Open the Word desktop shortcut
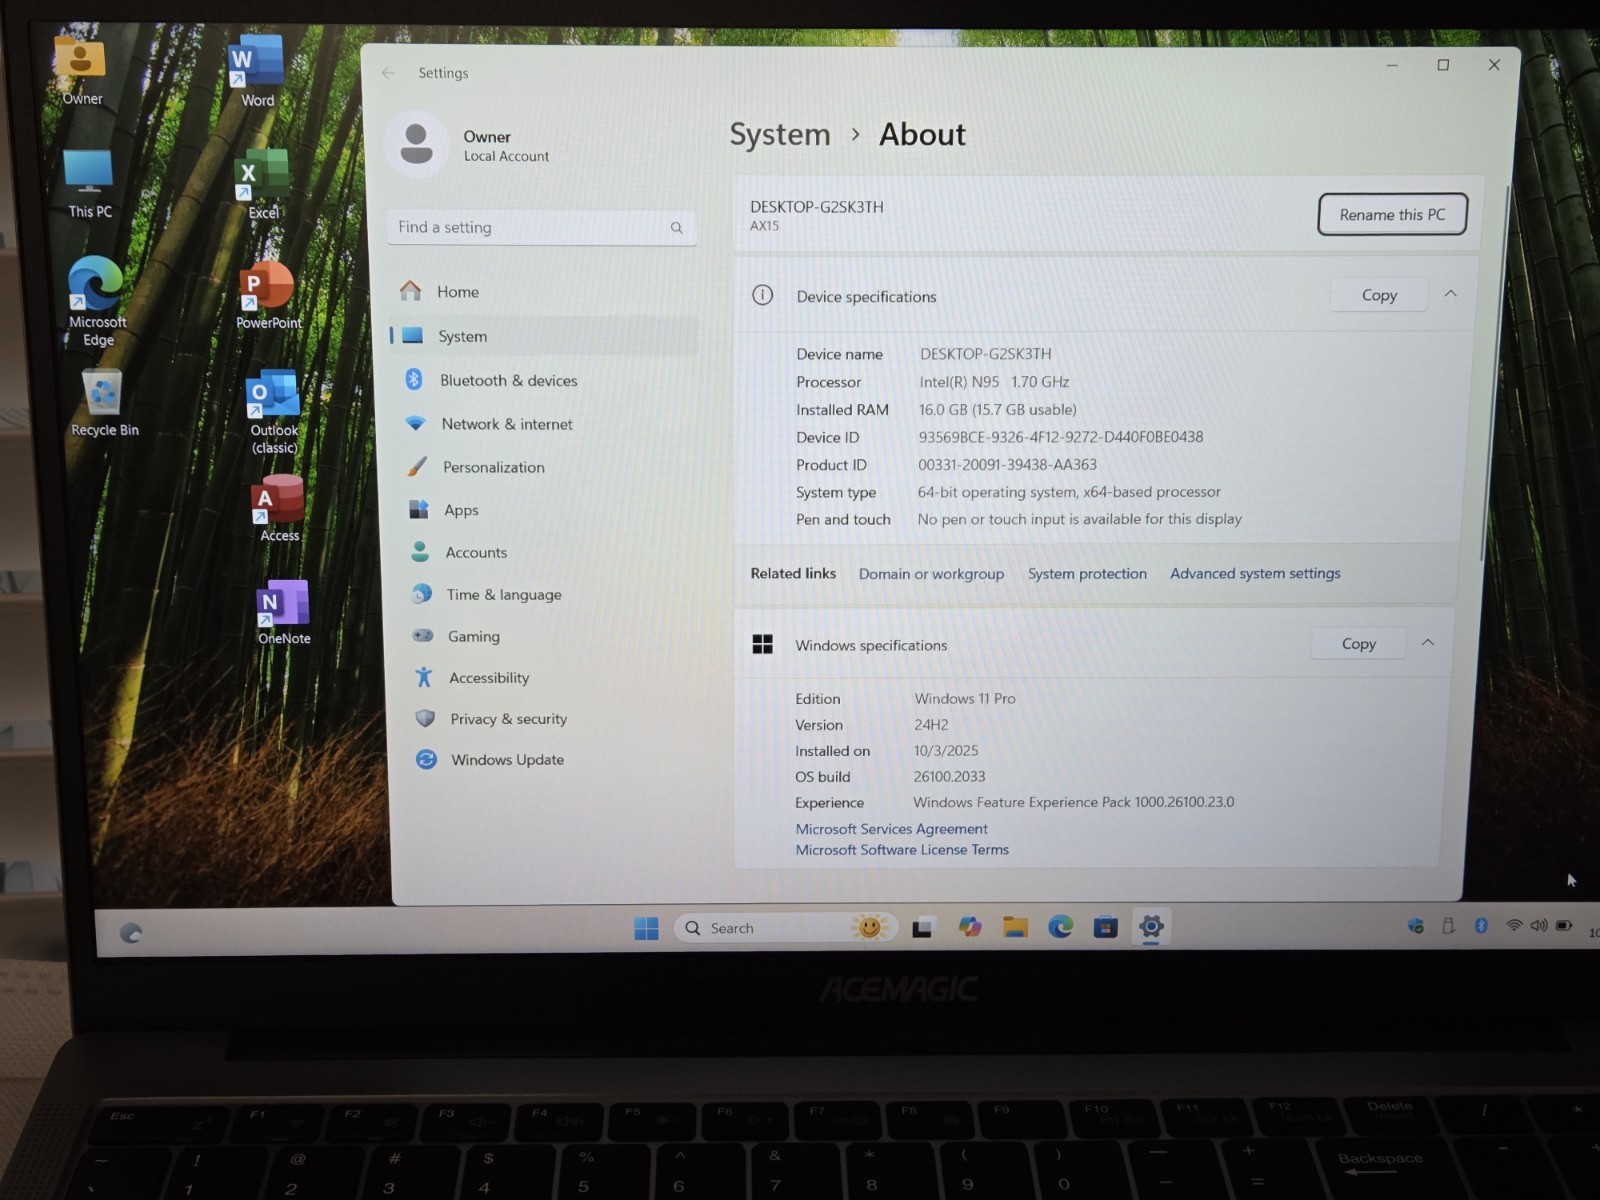This screenshot has width=1600, height=1200. point(256,70)
